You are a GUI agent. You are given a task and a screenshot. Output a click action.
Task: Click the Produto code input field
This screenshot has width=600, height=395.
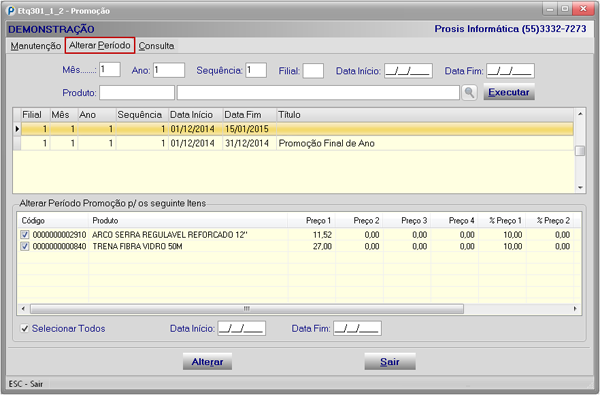point(137,93)
